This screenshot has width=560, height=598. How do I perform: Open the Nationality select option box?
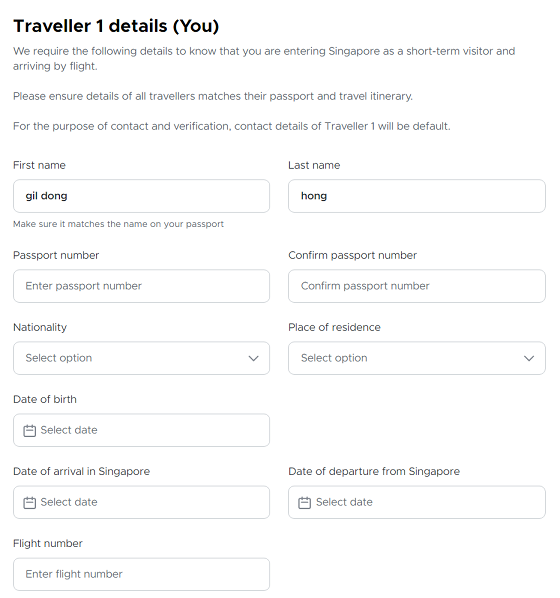pos(142,358)
